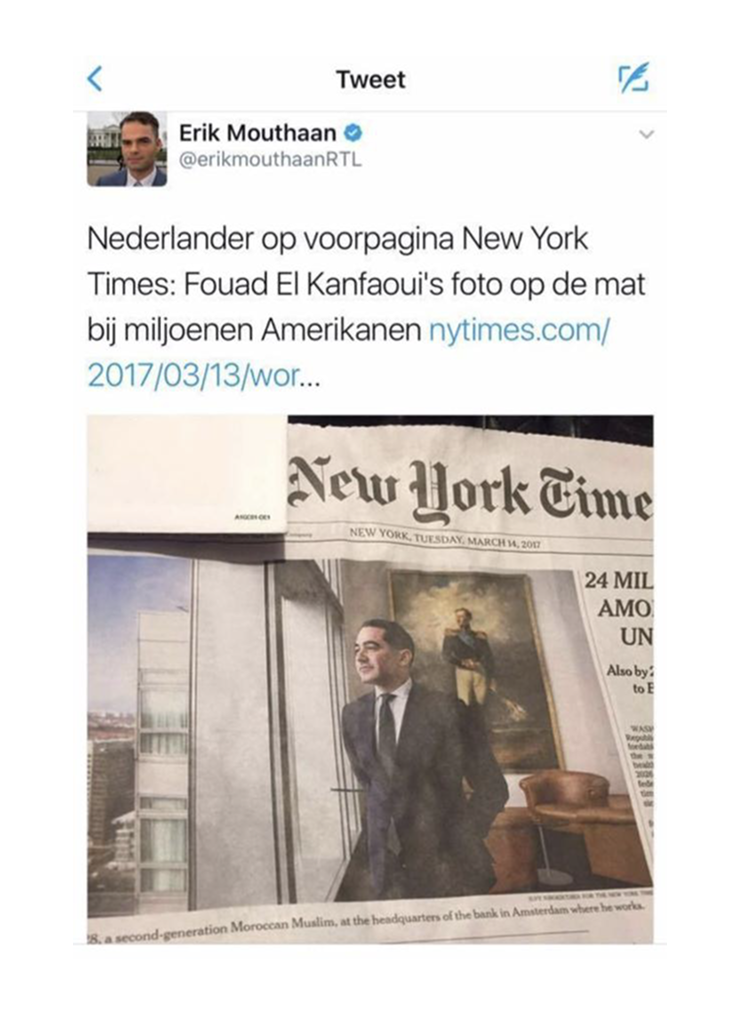740x1015 pixels.
Task: Click the New York Times masthead in photo
Action: [x=471, y=489]
